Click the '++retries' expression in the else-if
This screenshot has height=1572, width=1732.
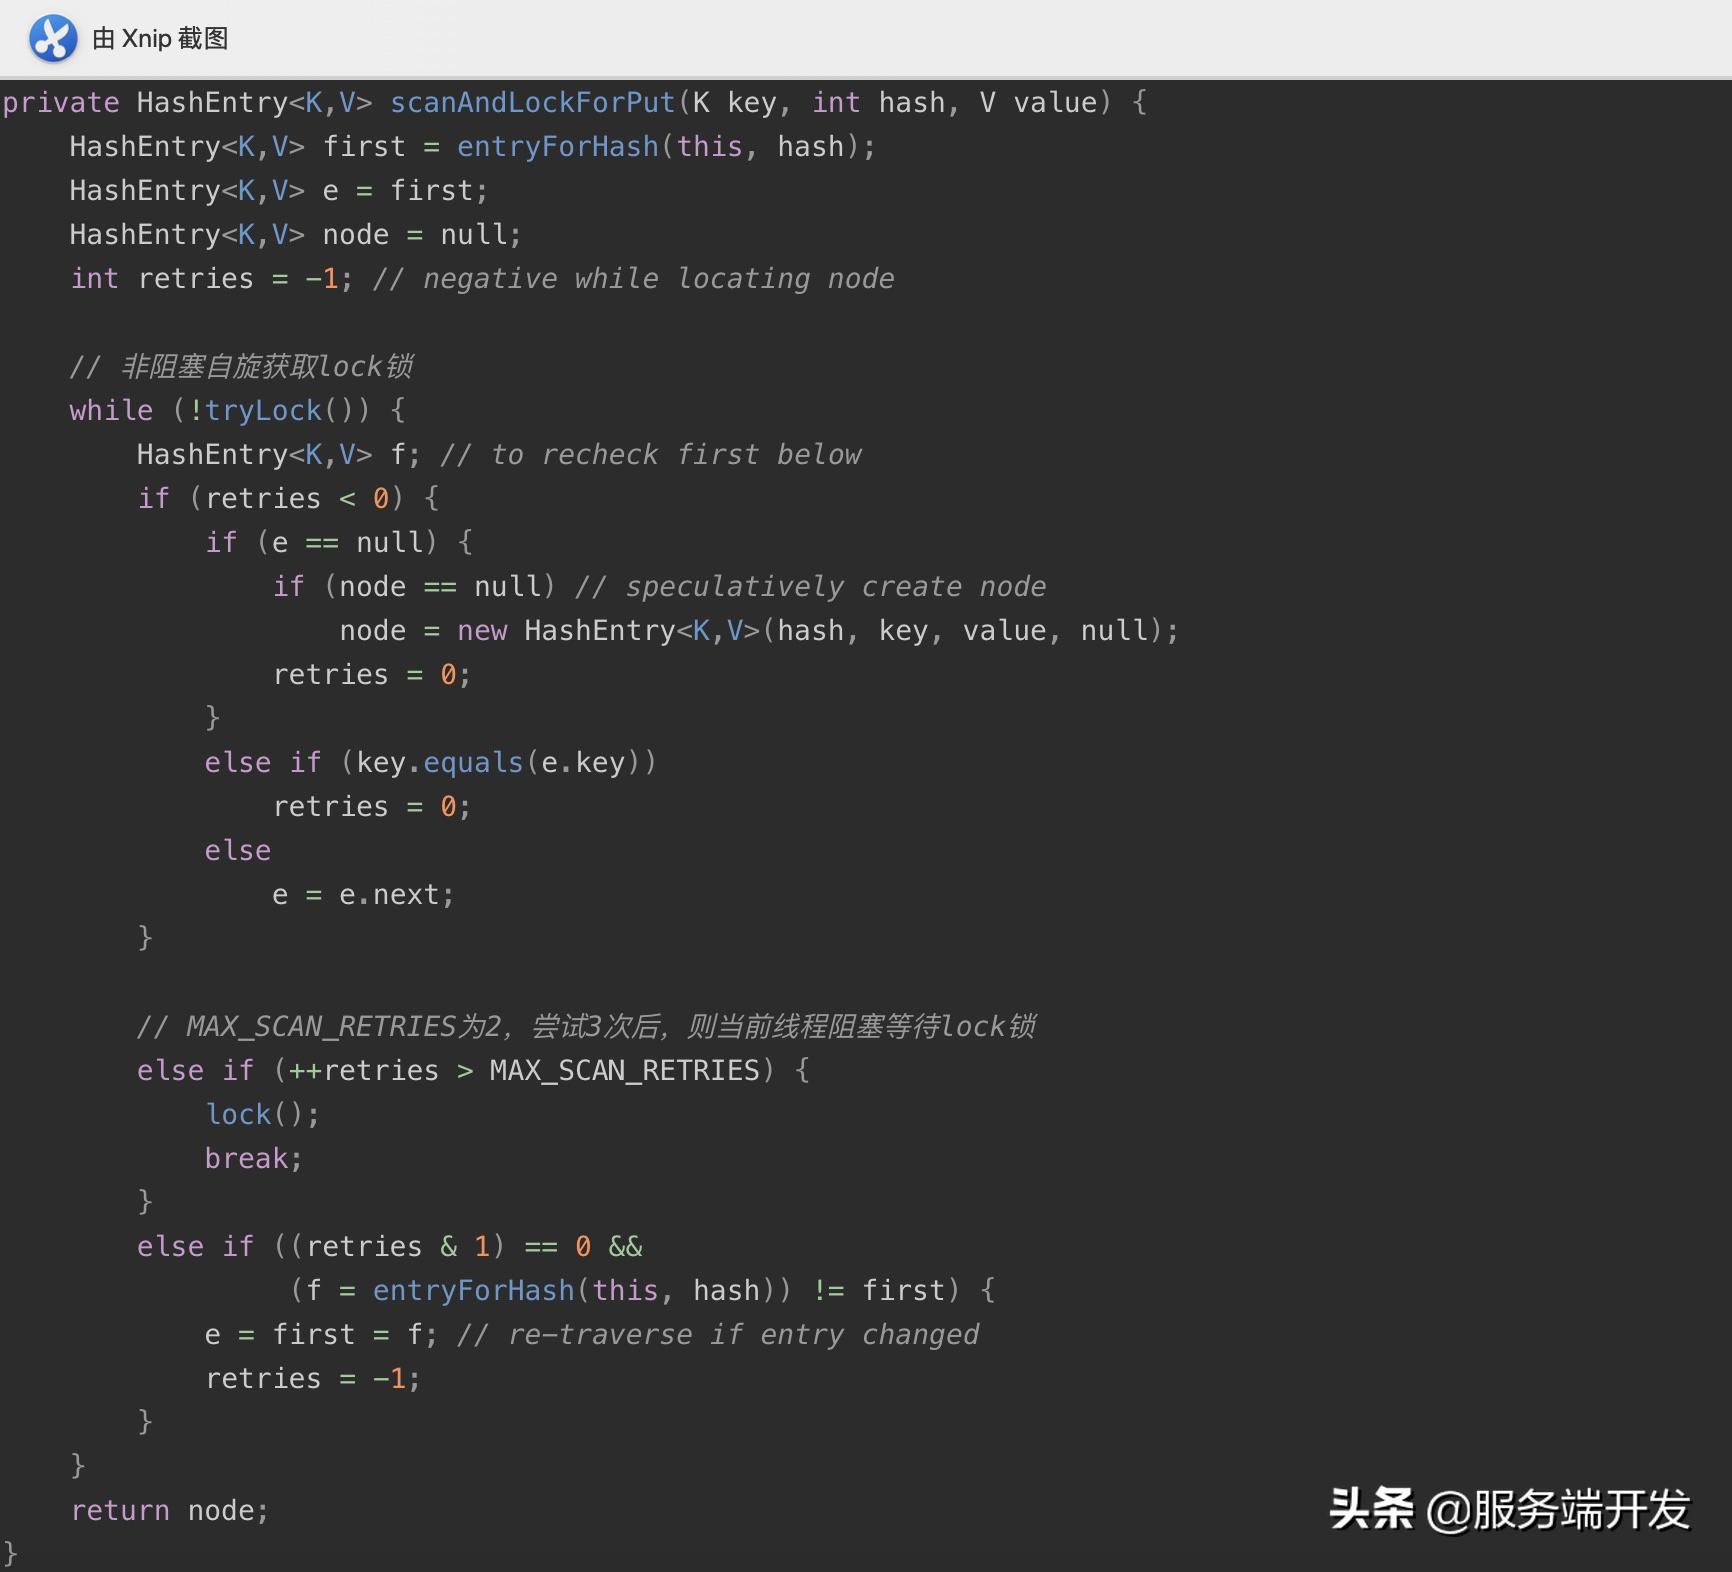coord(363,1071)
